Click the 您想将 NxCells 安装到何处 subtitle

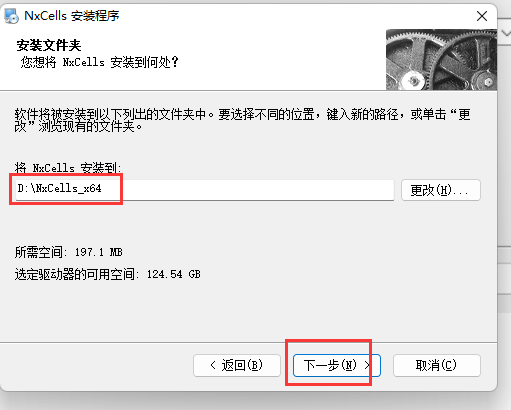[x=100, y=62]
